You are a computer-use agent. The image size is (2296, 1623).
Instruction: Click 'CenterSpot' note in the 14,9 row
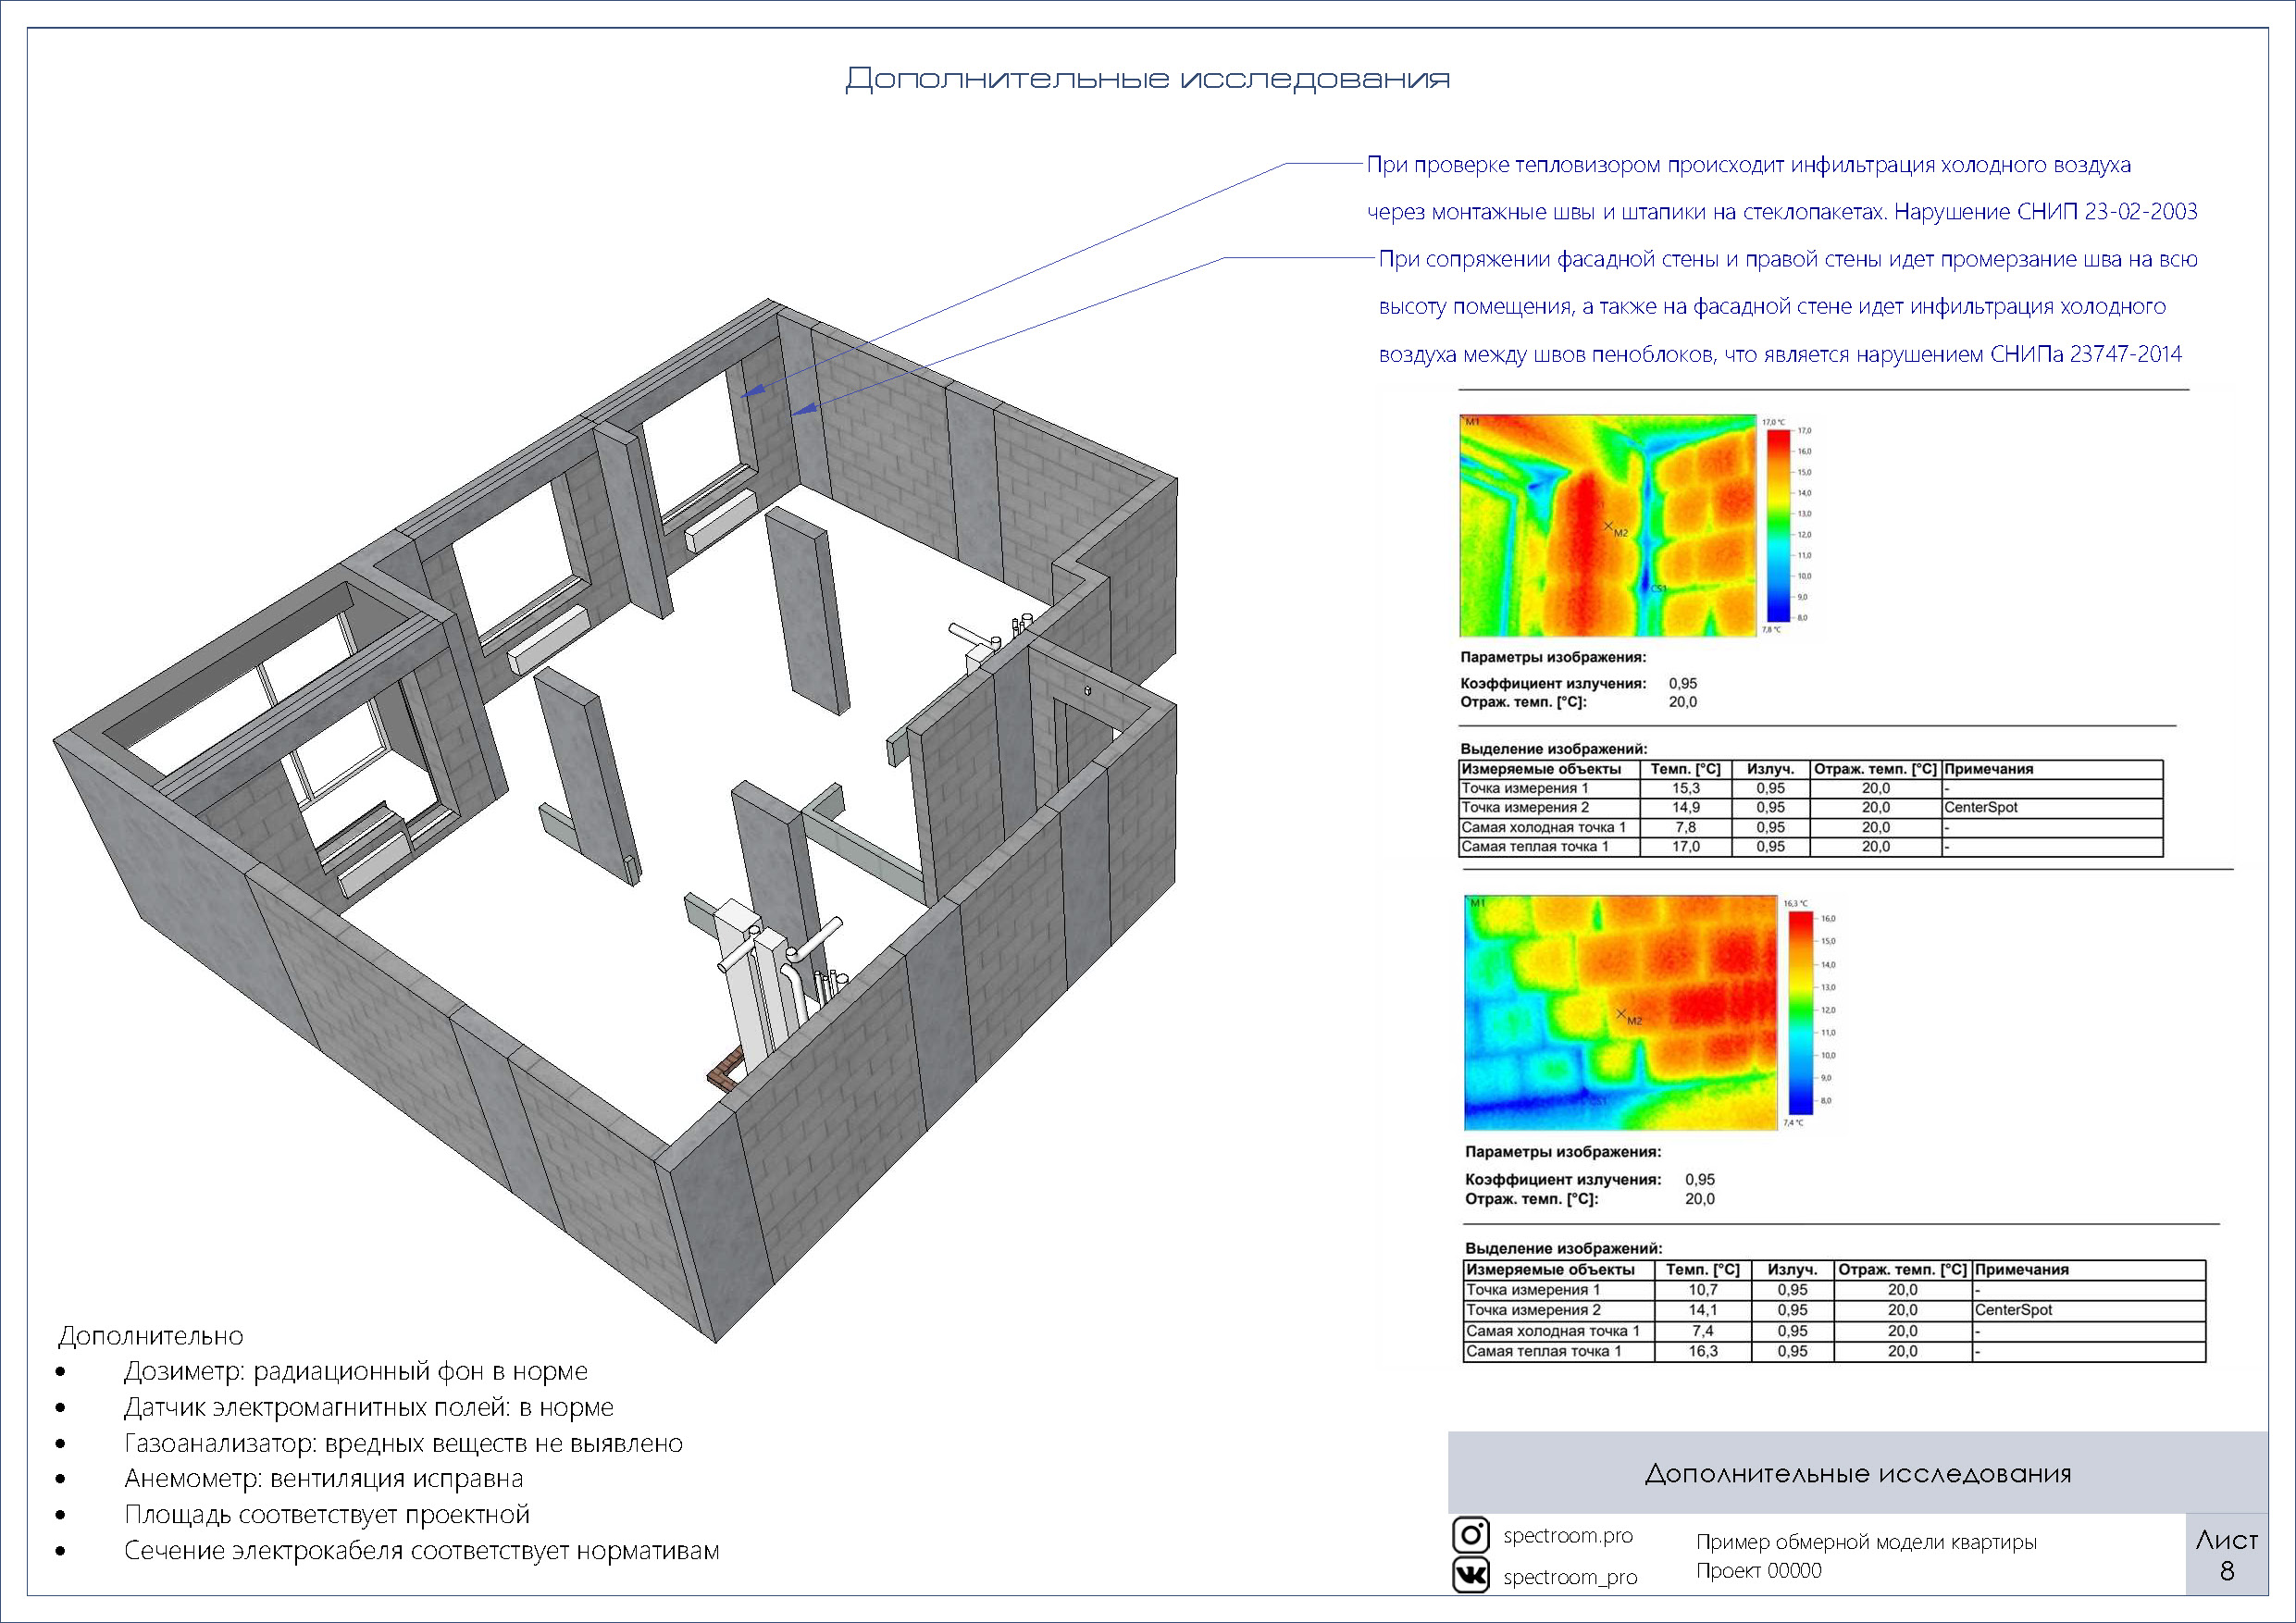(x=1981, y=807)
